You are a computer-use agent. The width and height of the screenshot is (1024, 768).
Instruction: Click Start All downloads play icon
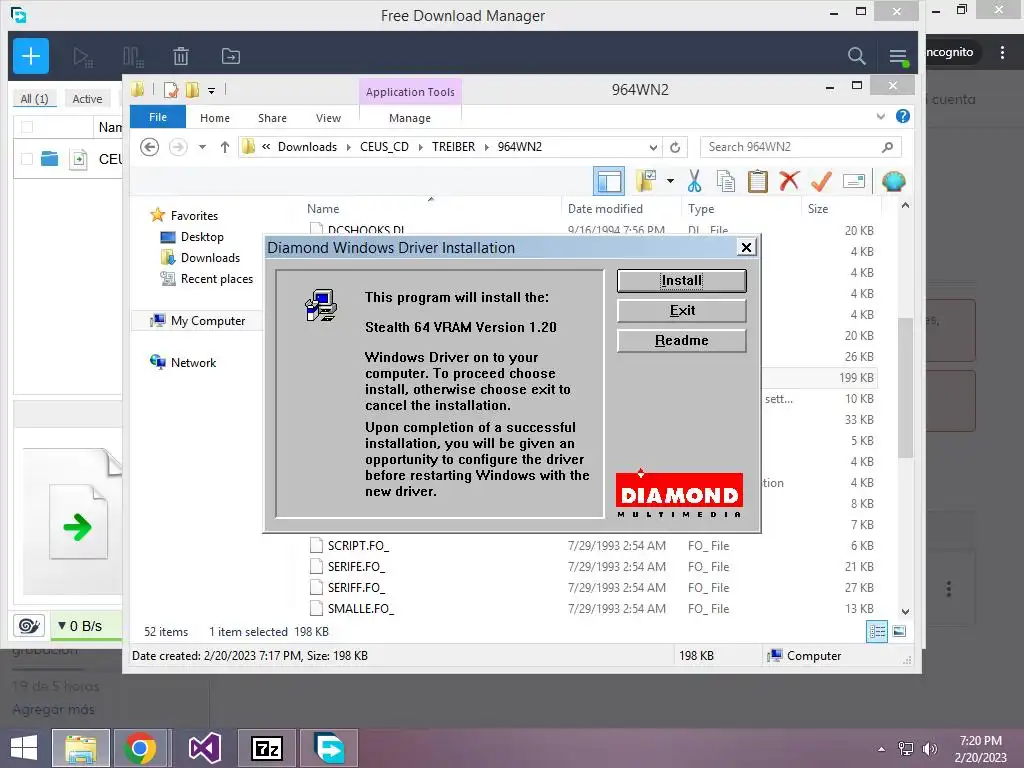tap(83, 57)
